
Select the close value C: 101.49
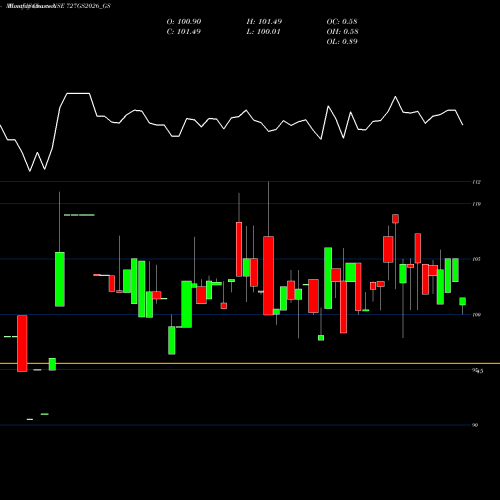[x=184, y=32]
